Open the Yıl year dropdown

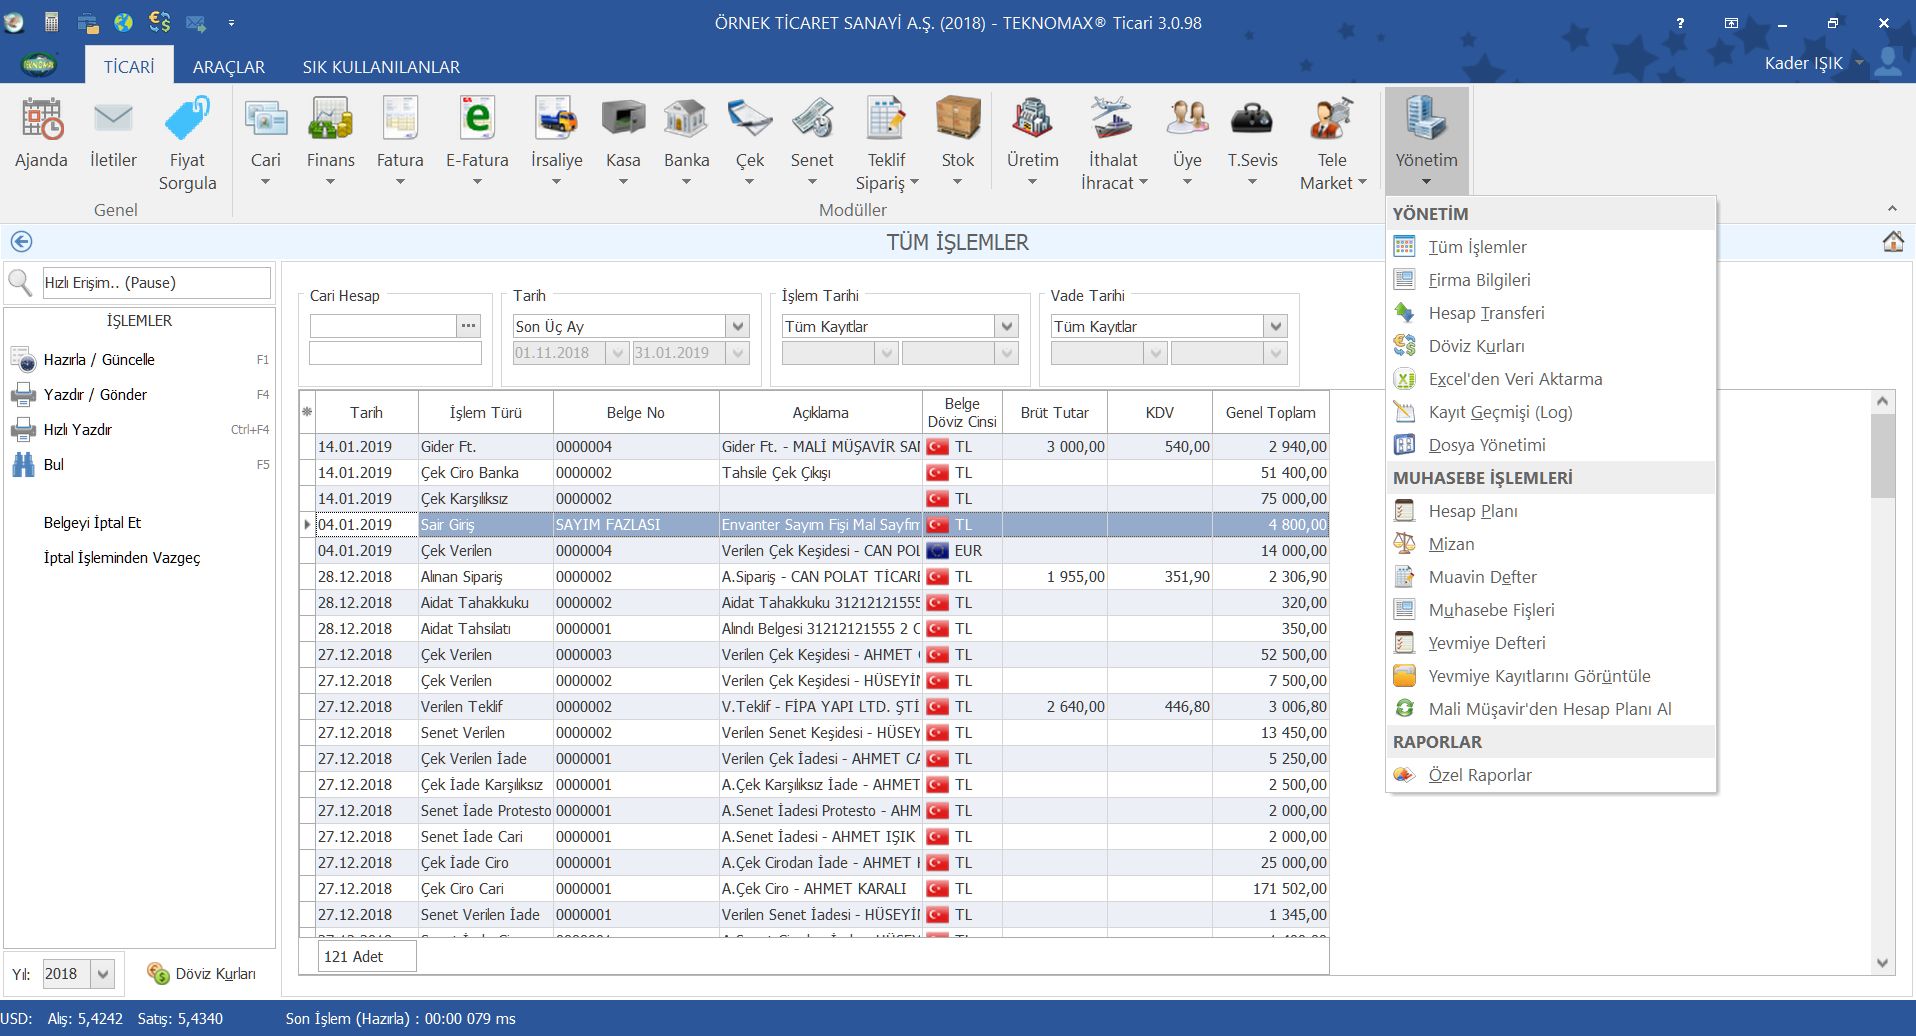coord(103,973)
